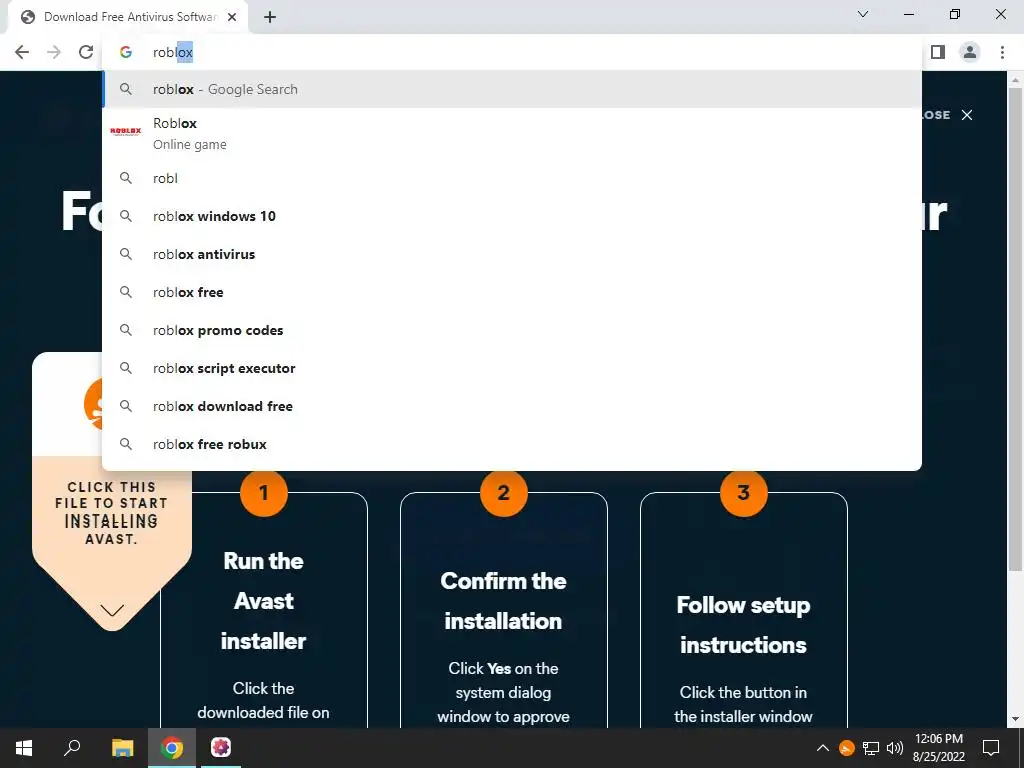The width and height of the screenshot is (1024, 768).
Task: Open File Explorer from the taskbar
Action: [122, 748]
